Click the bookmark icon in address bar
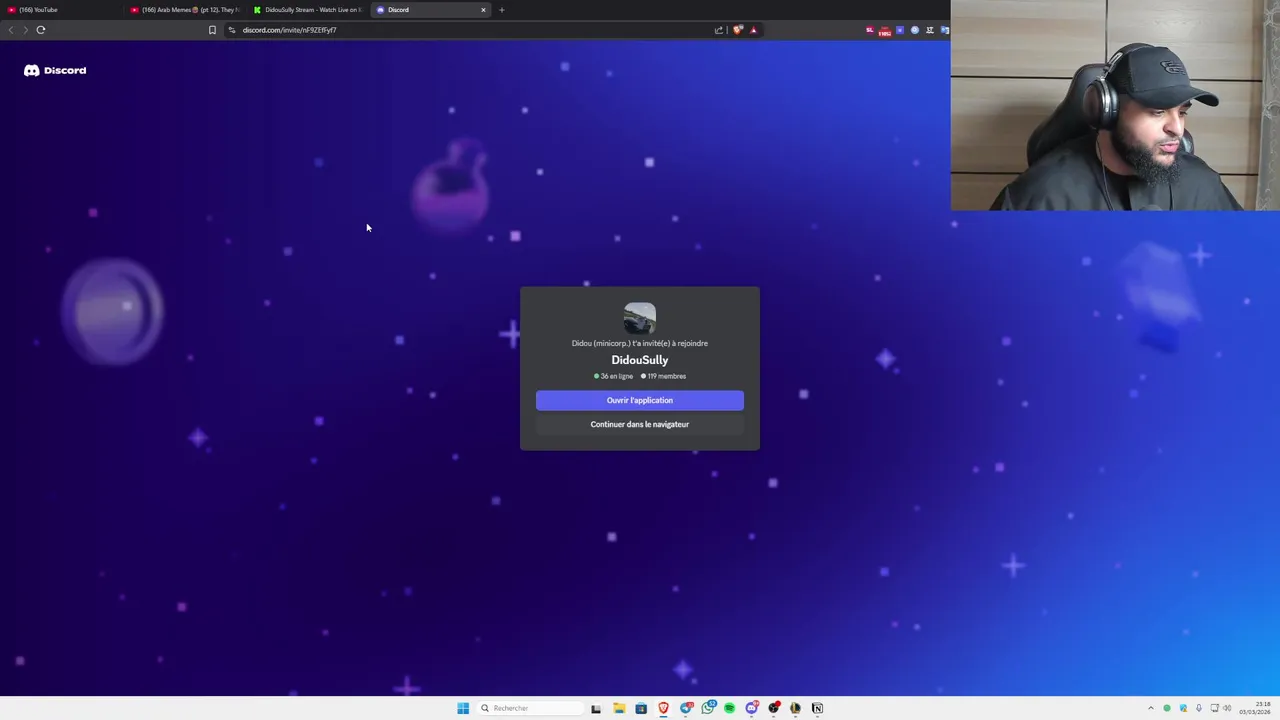 tap(212, 30)
